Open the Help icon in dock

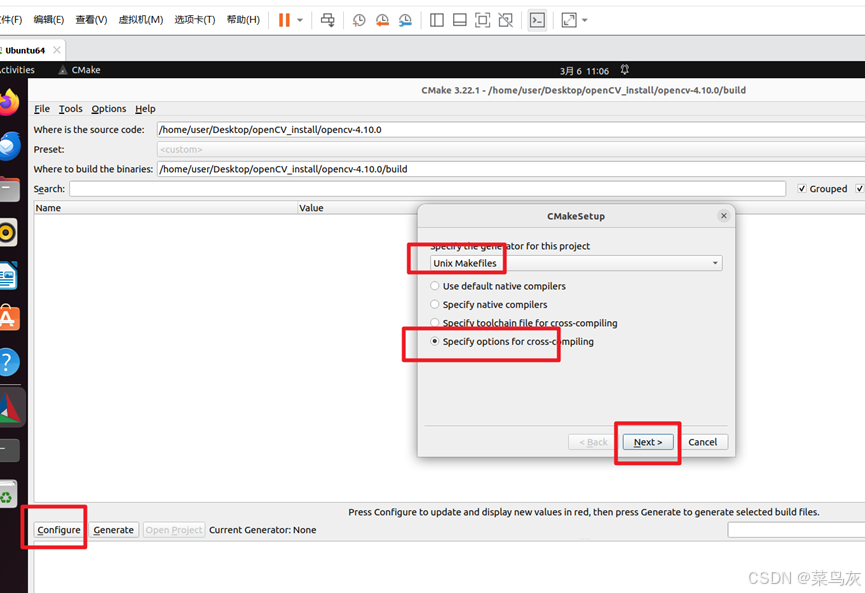click(x=9, y=362)
